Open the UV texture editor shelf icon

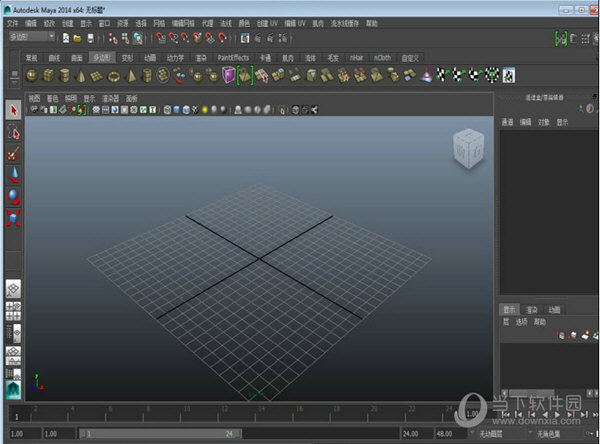click(509, 75)
